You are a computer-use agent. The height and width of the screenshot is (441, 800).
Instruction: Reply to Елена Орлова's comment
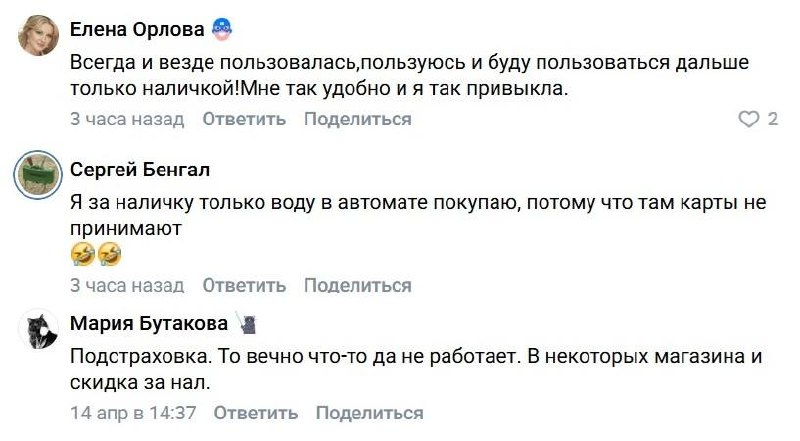[244, 119]
